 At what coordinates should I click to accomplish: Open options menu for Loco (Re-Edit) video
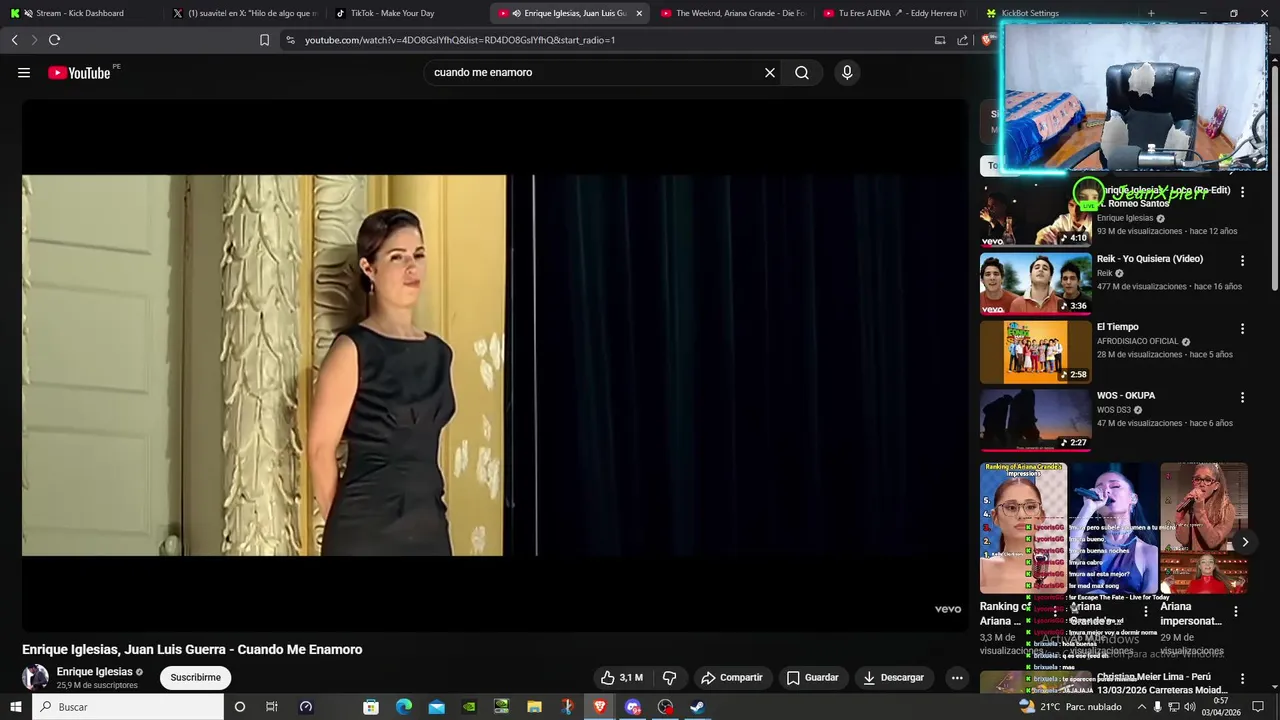[x=1243, y=191]
